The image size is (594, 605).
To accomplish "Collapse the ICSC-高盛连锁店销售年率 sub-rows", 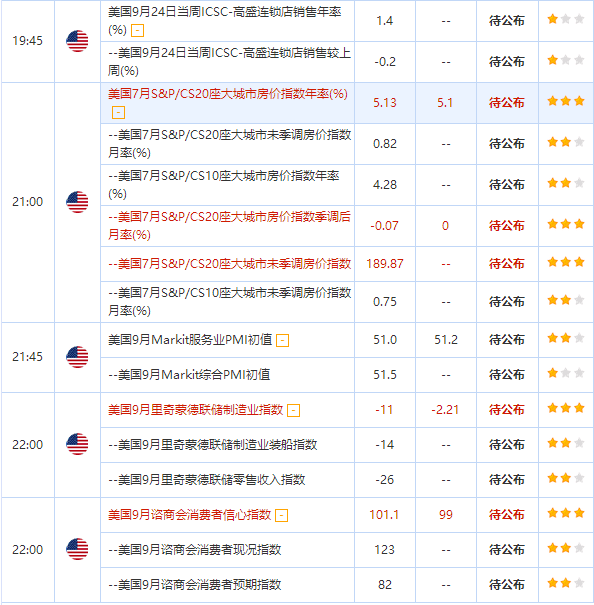I will (x=137, y=30).
